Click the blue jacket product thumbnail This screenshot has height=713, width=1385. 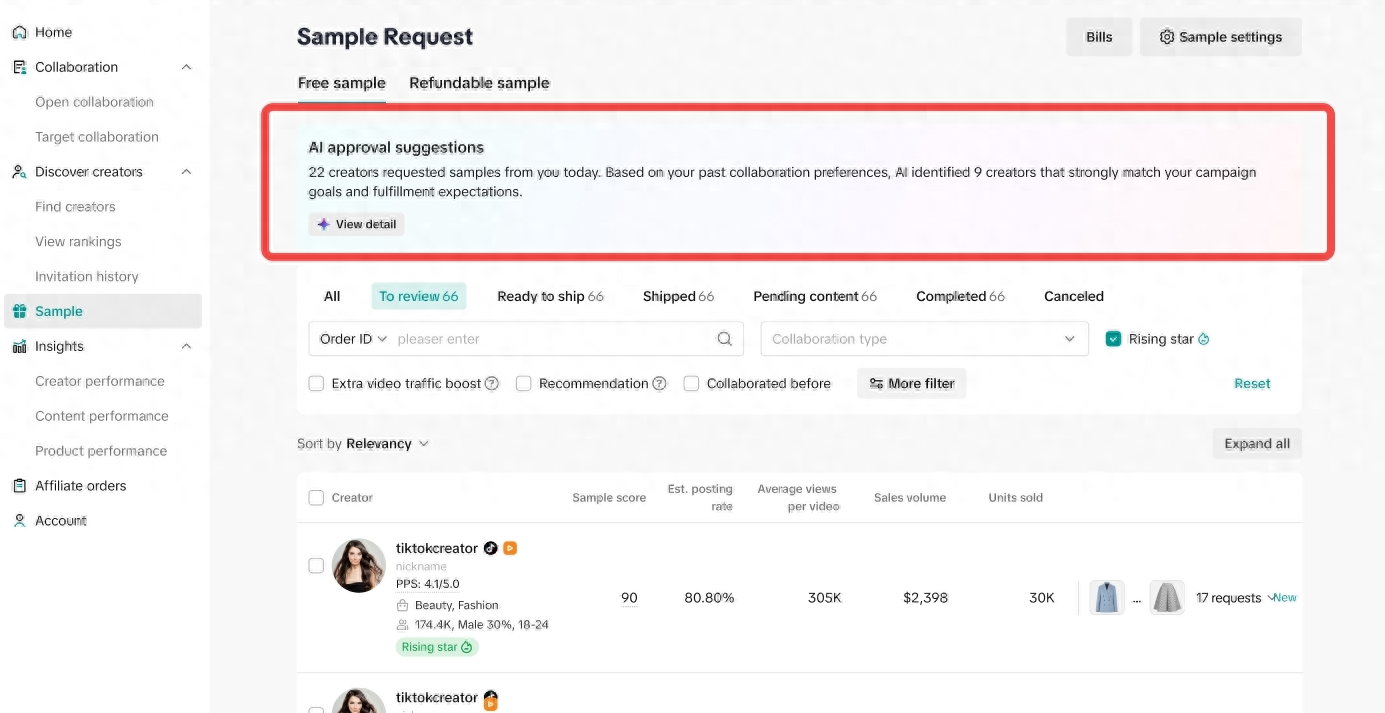point(1107,598)
